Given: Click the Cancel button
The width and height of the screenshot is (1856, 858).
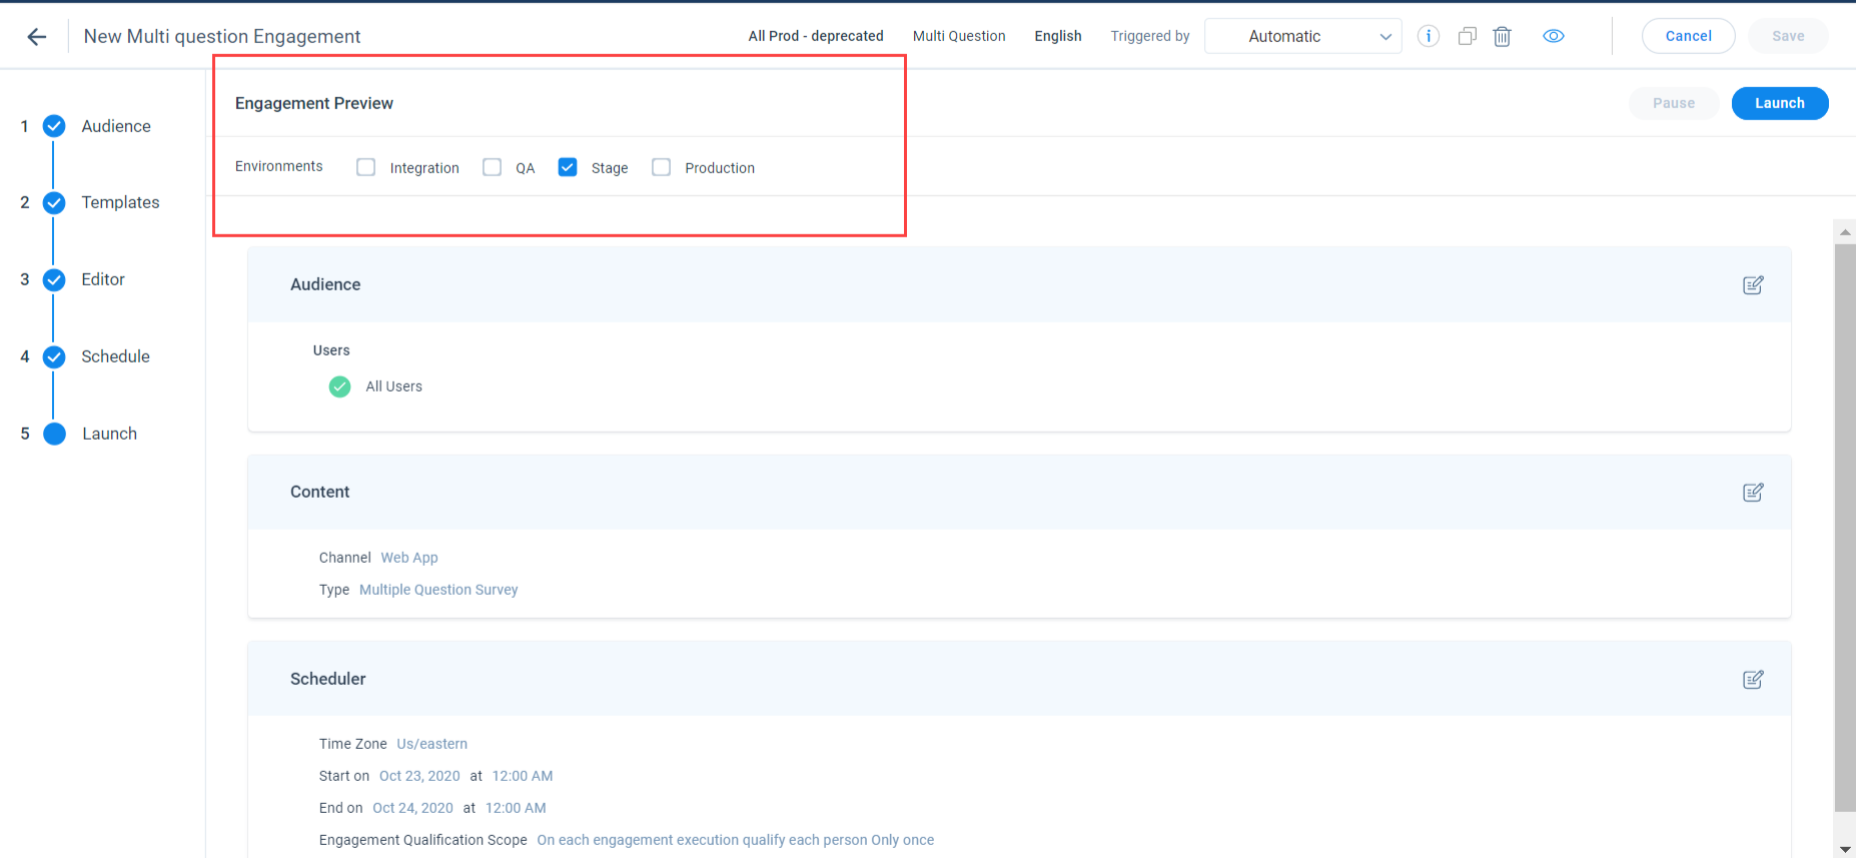Looking at the screenshot, I should click(x=1688, y=36).
